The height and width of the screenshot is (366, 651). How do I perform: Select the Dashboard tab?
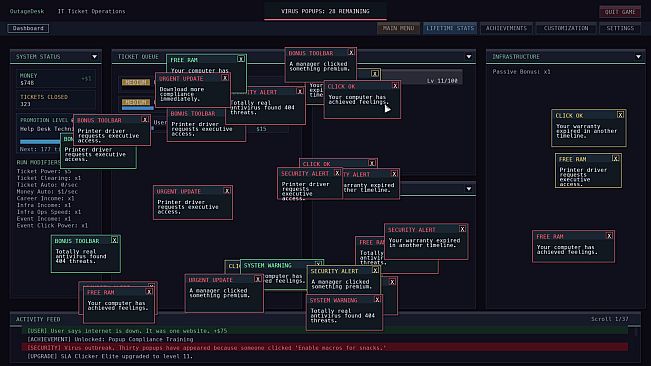click(x=28, y=28)
